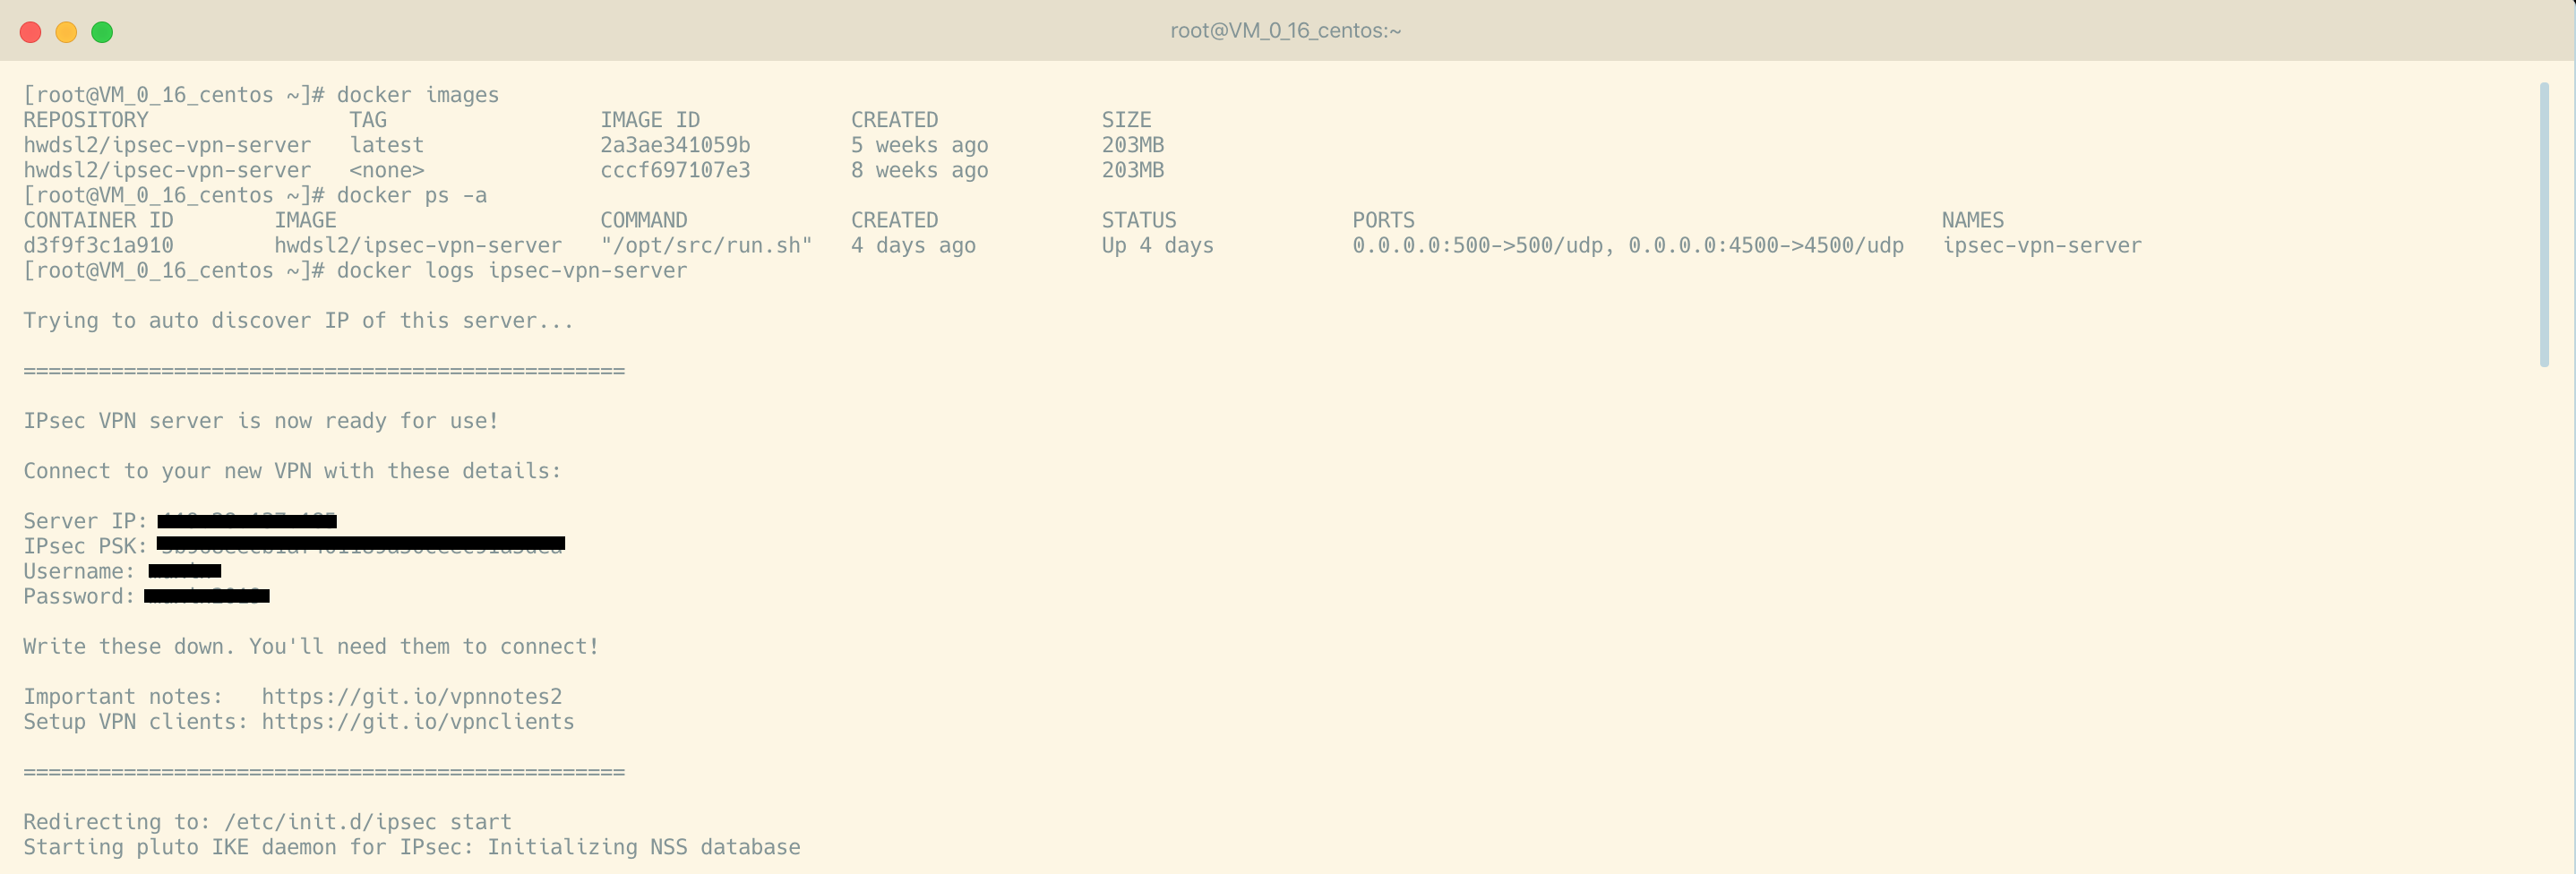The image size is (2576, 874).
Task: Click the NAMES column header
Action: [1973, 220]
